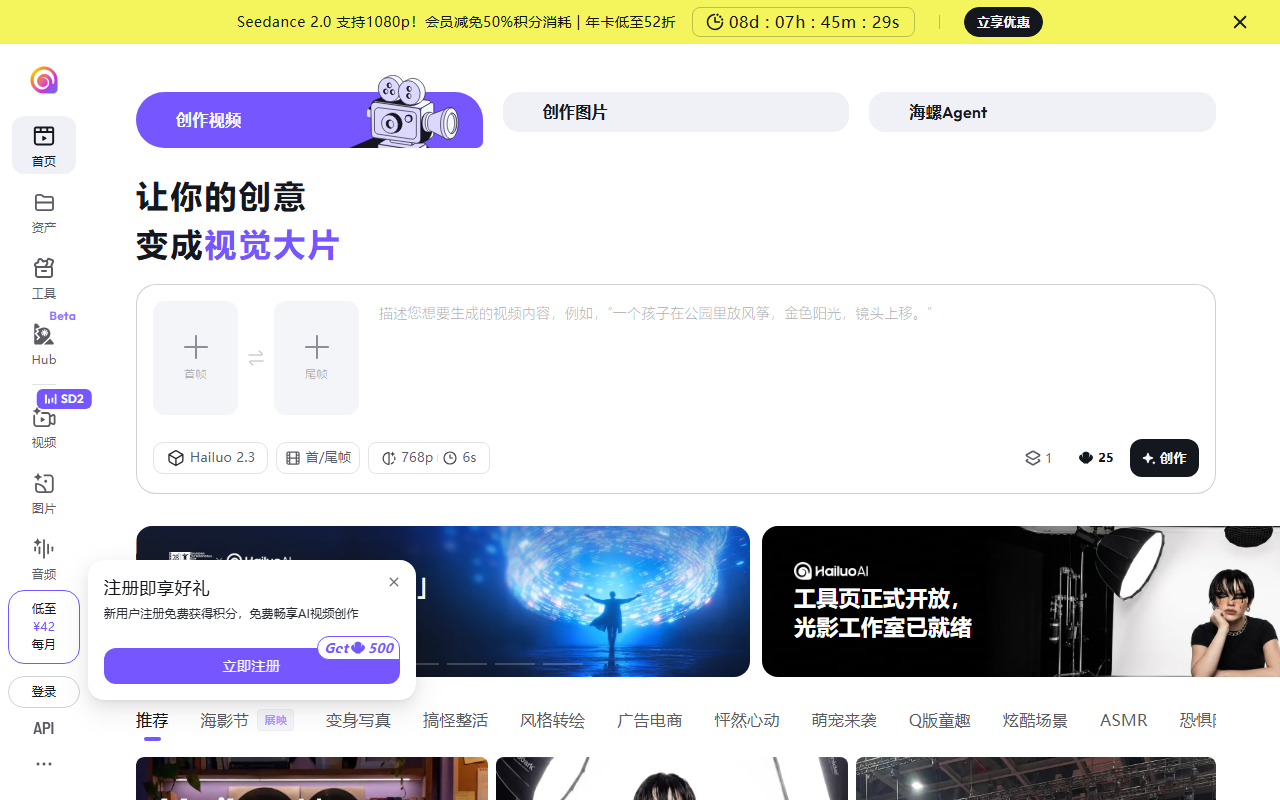Click the layers count icon showing 1

tap(1039, 458)
